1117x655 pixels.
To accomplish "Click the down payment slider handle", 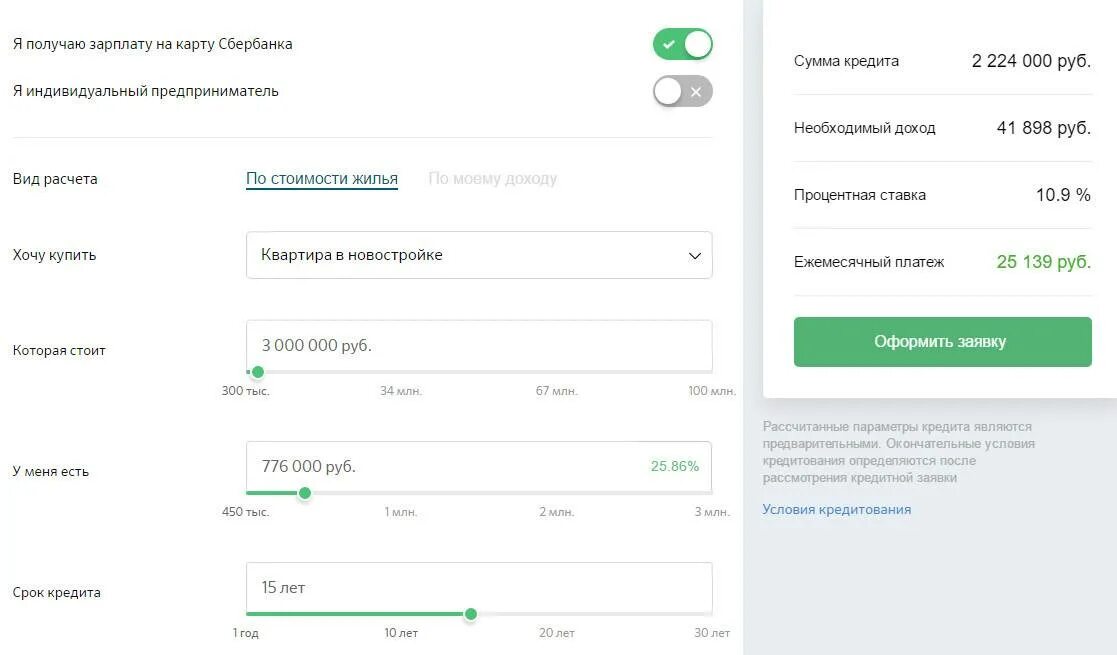I will (x=305, y=493).
